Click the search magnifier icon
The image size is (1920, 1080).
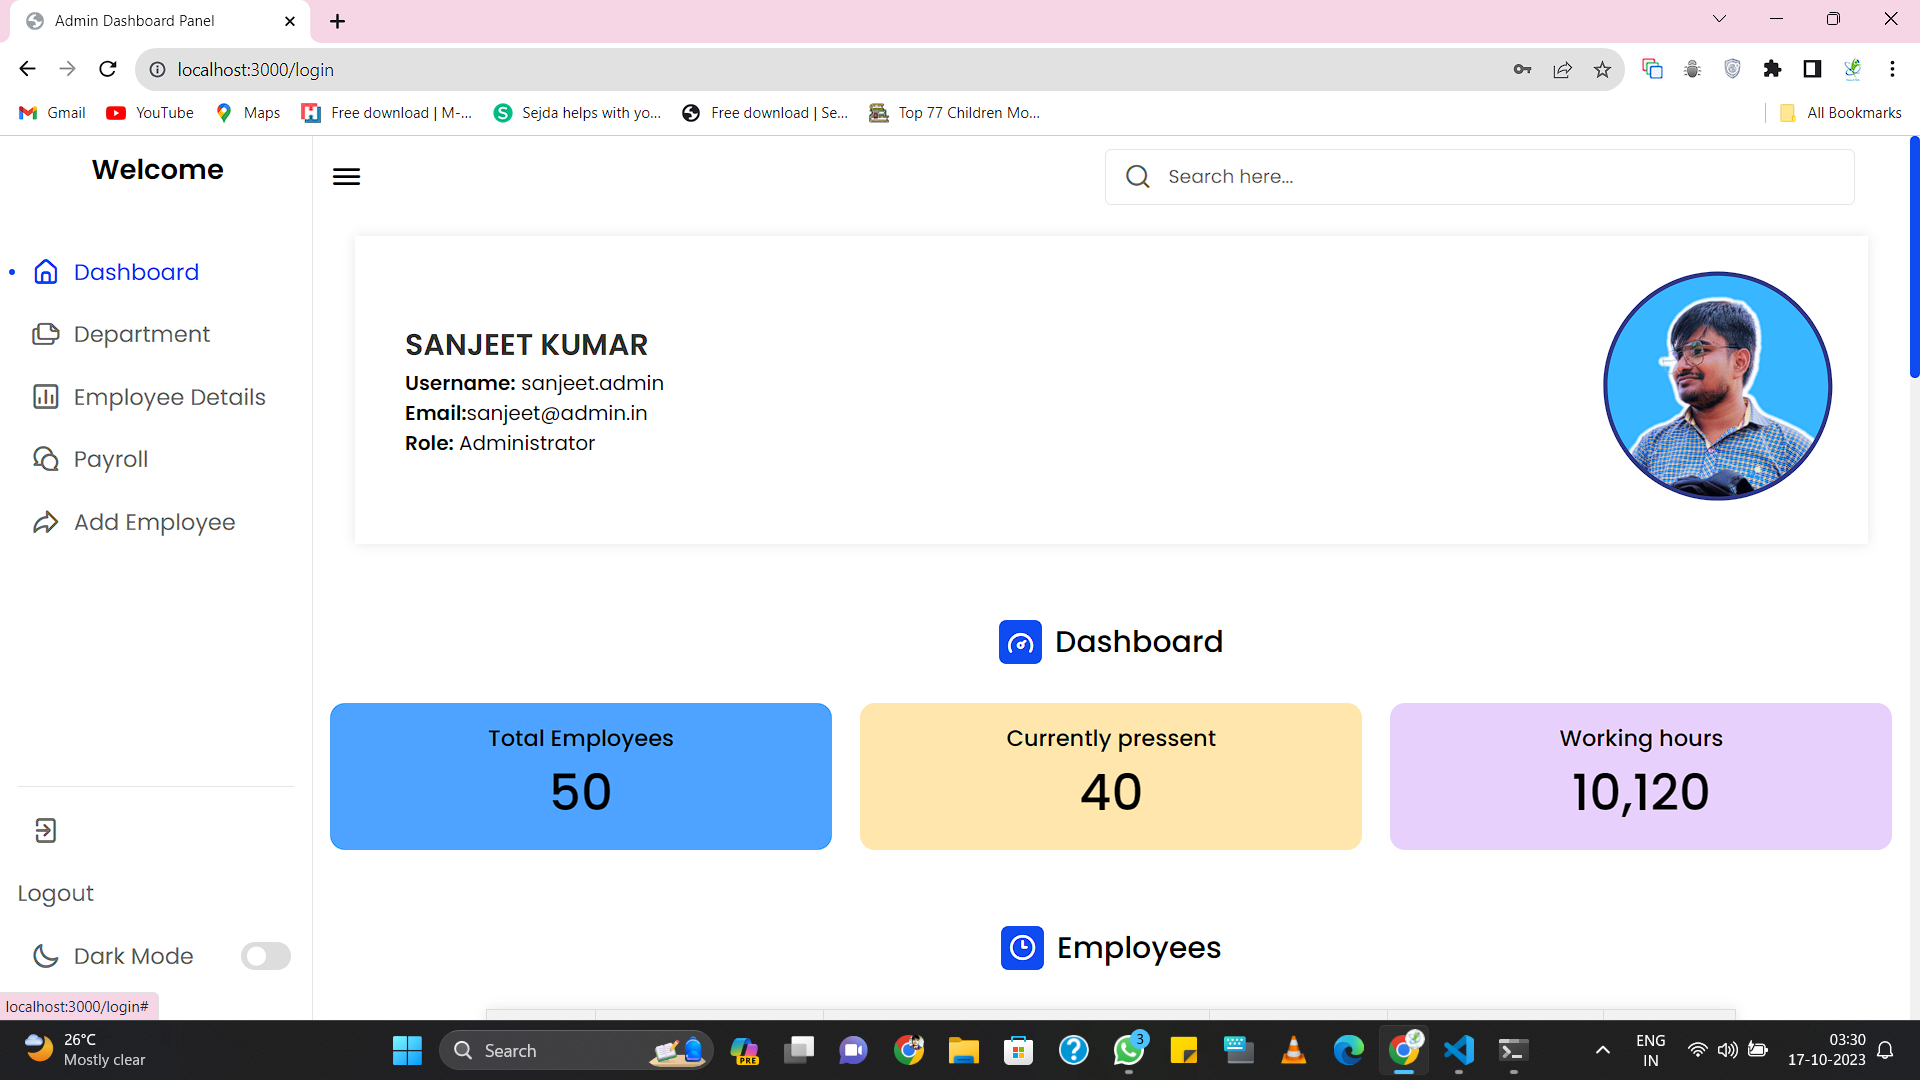1137,176
